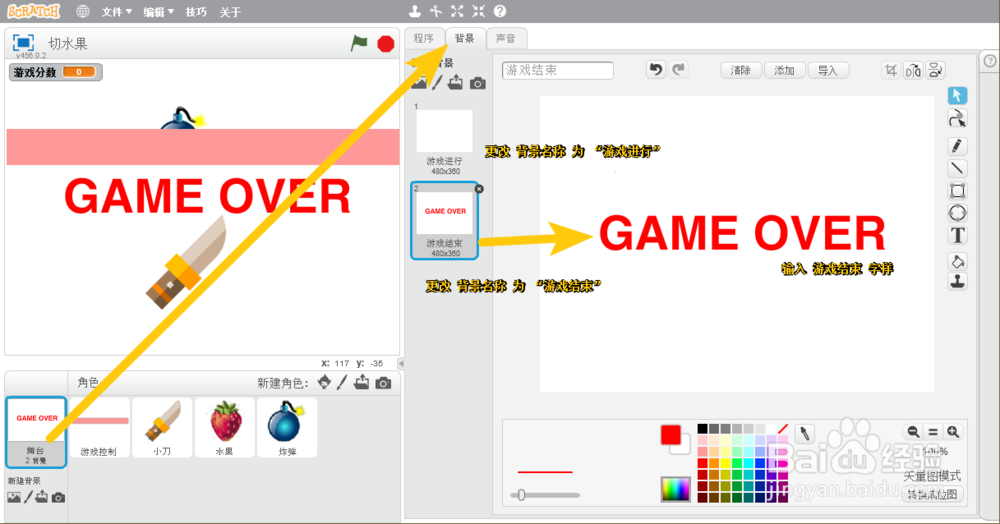Open 技巧 tips menu
The height and width of the screenshot is (524, 1000).
point(196,12)
